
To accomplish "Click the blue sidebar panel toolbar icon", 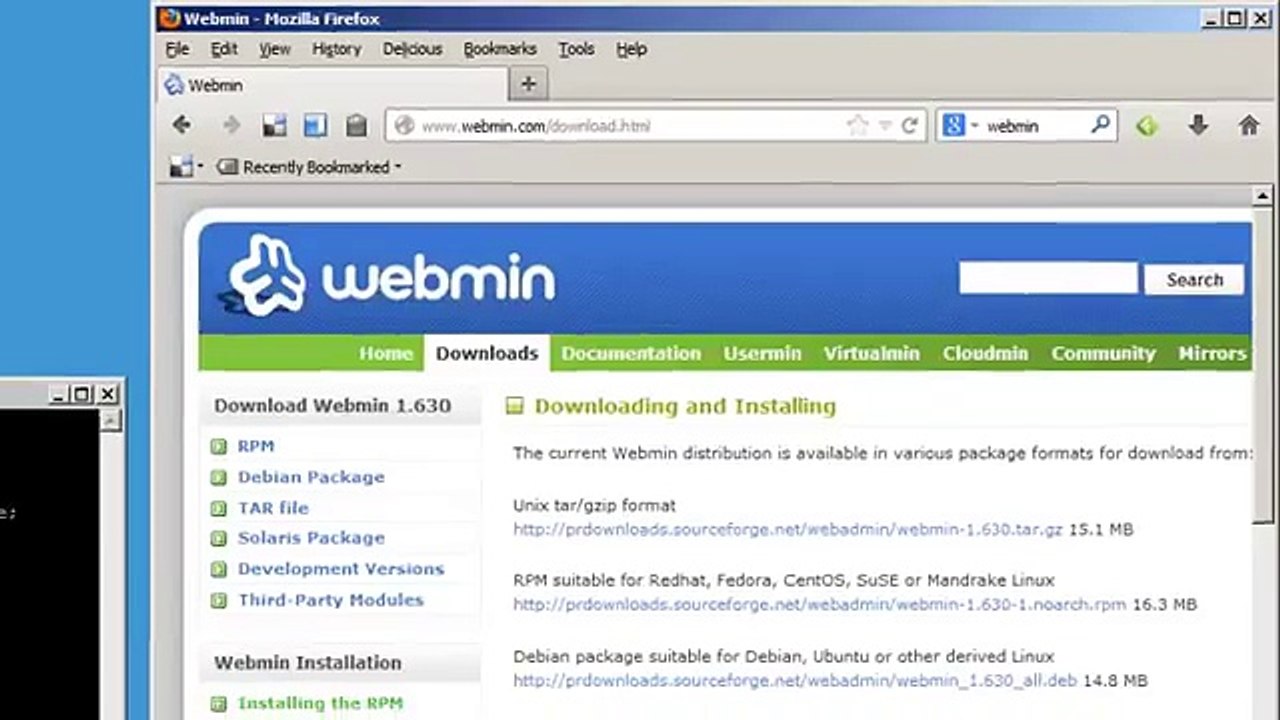I will tap(315, 125).
